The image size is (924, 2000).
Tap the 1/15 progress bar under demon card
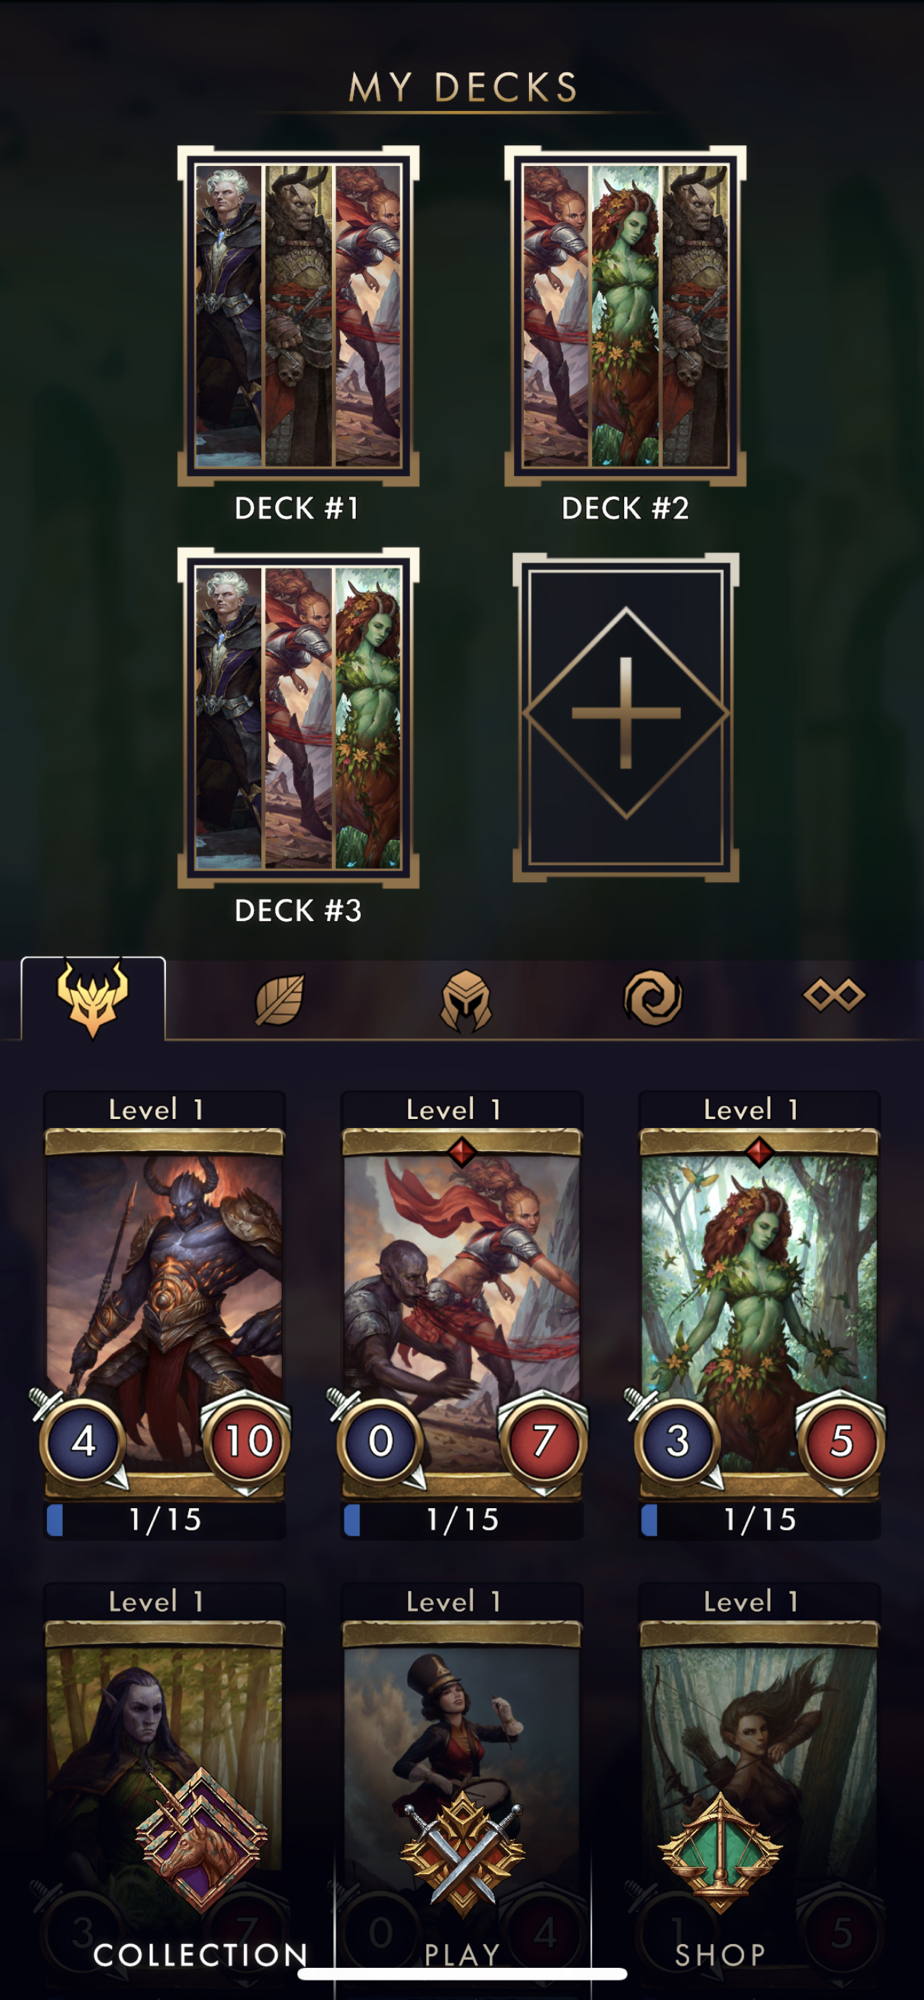(165, 1520)
